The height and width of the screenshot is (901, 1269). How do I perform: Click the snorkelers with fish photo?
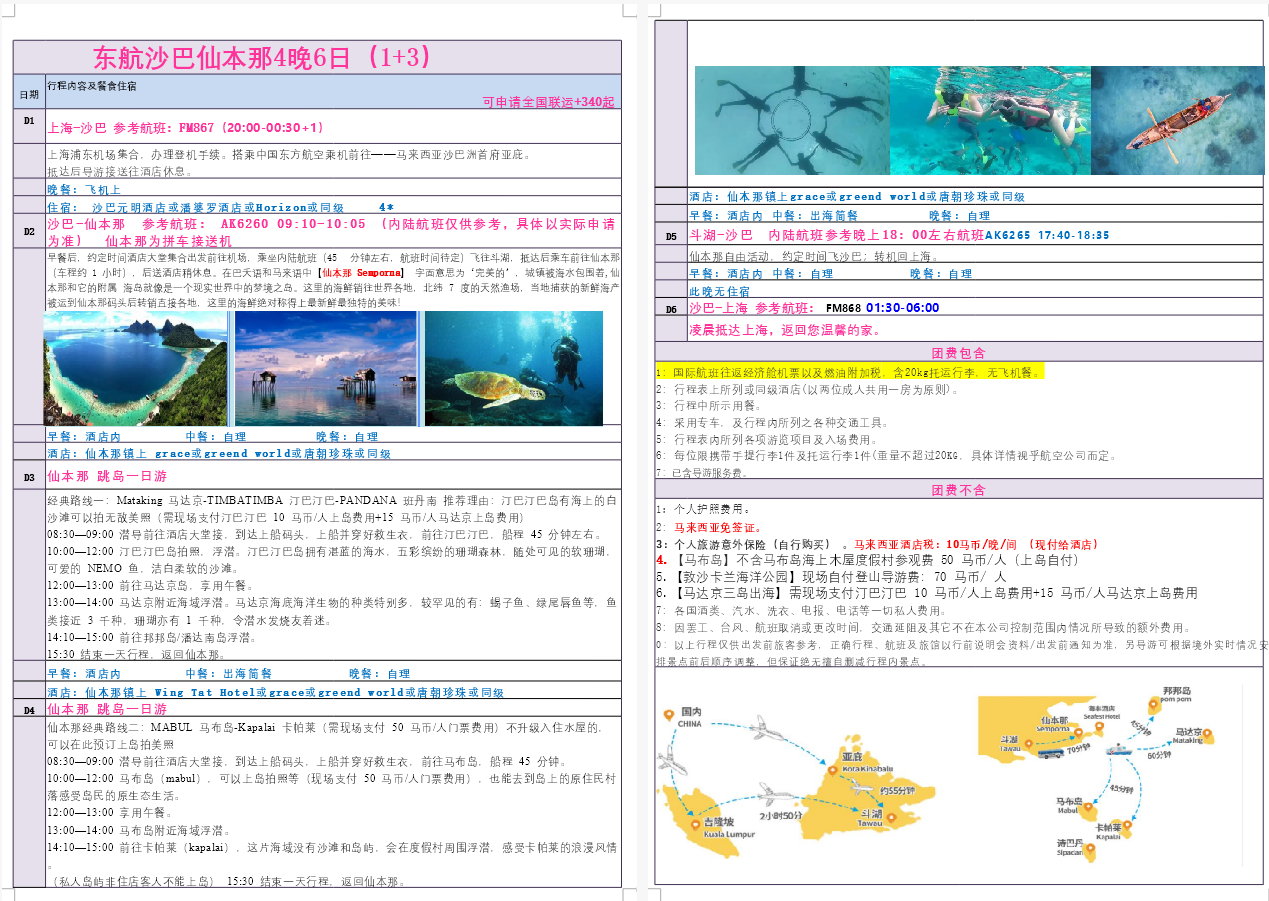tap(990, 120)
